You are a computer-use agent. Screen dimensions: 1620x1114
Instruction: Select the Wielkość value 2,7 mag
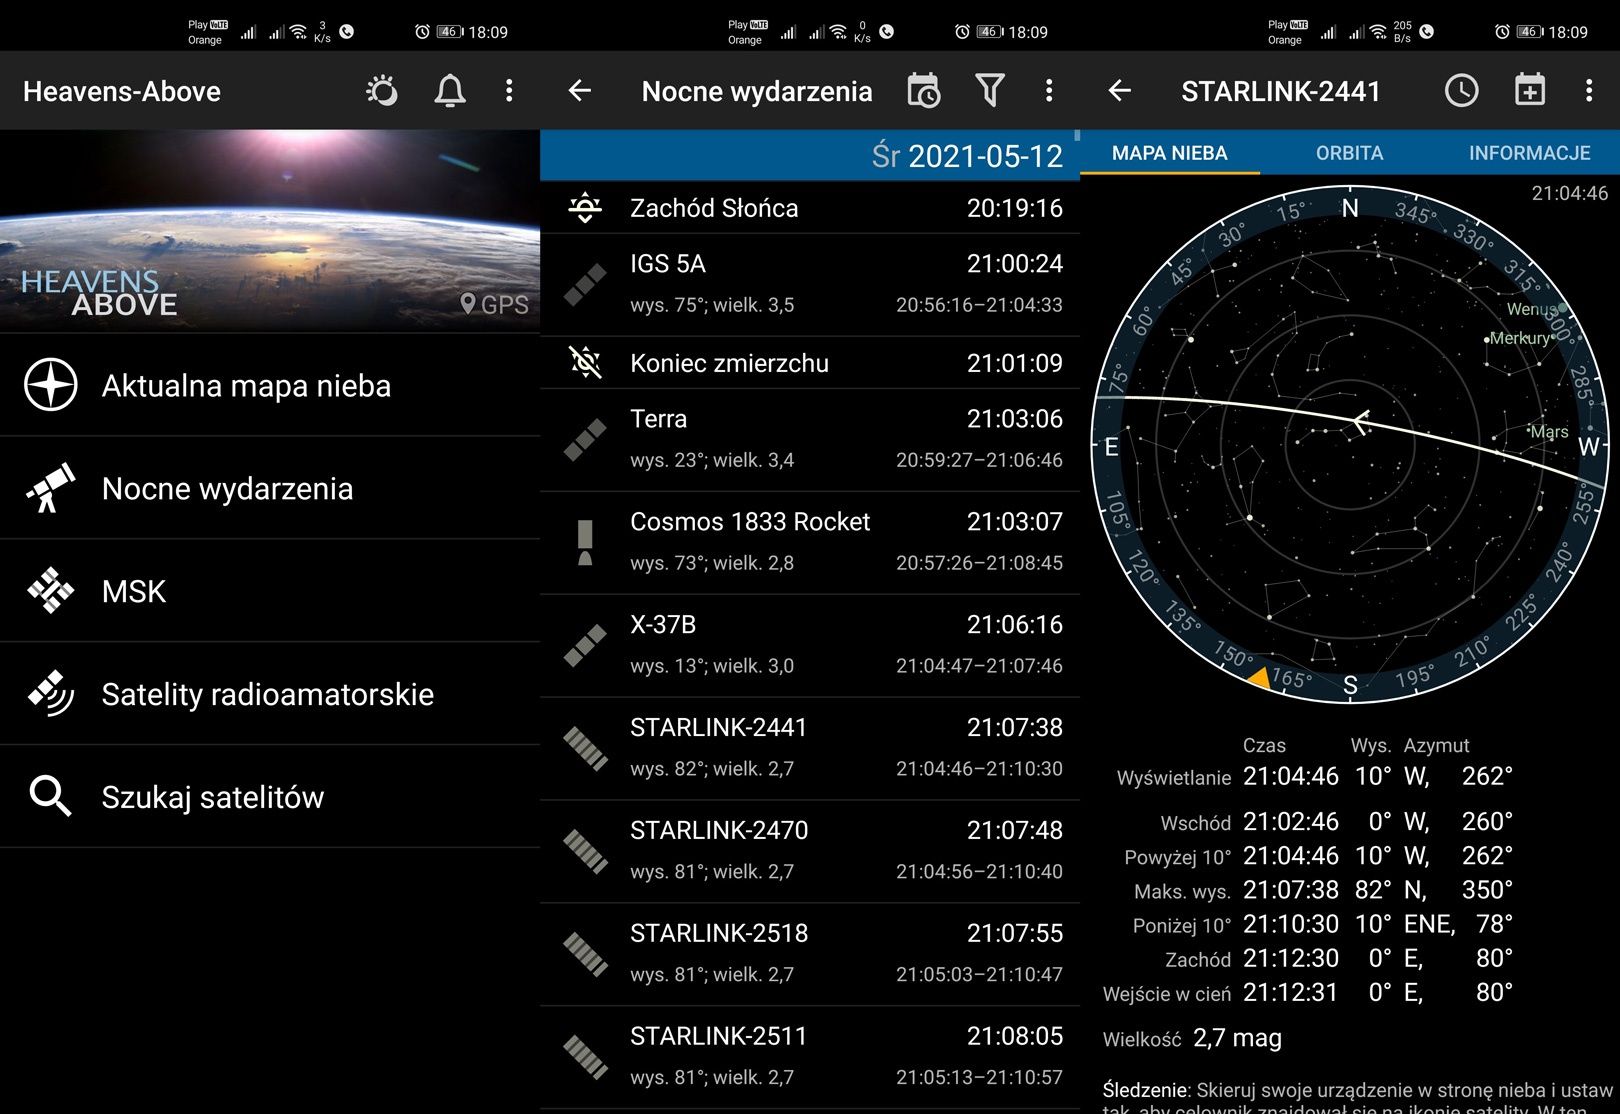point(1237,1038)
